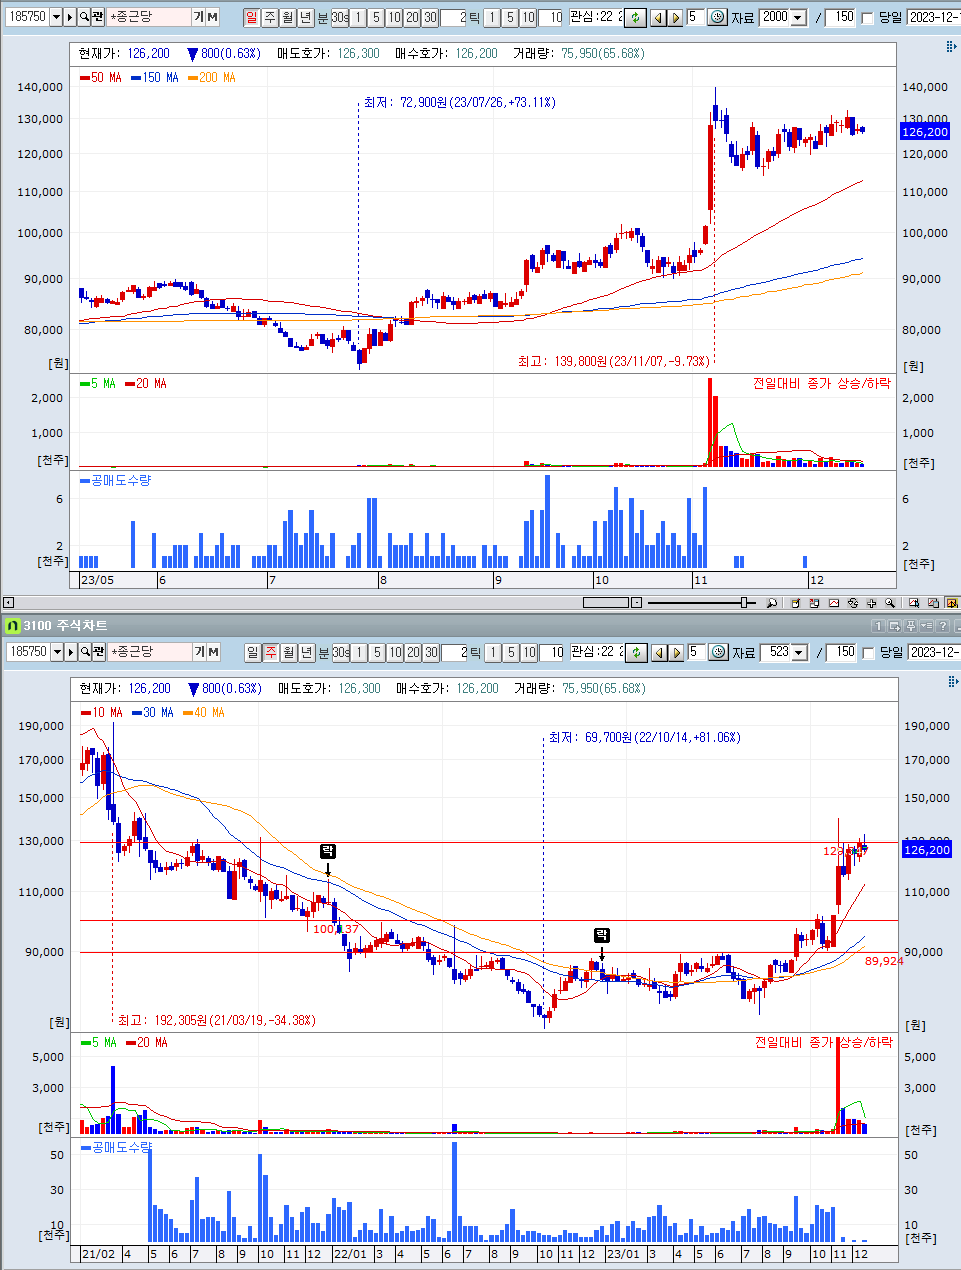Select 분 minute period in 3100 주식차트 toolbar
Image resolution: width=961 pixels, height=1270 pixels.
coord(323,652)
